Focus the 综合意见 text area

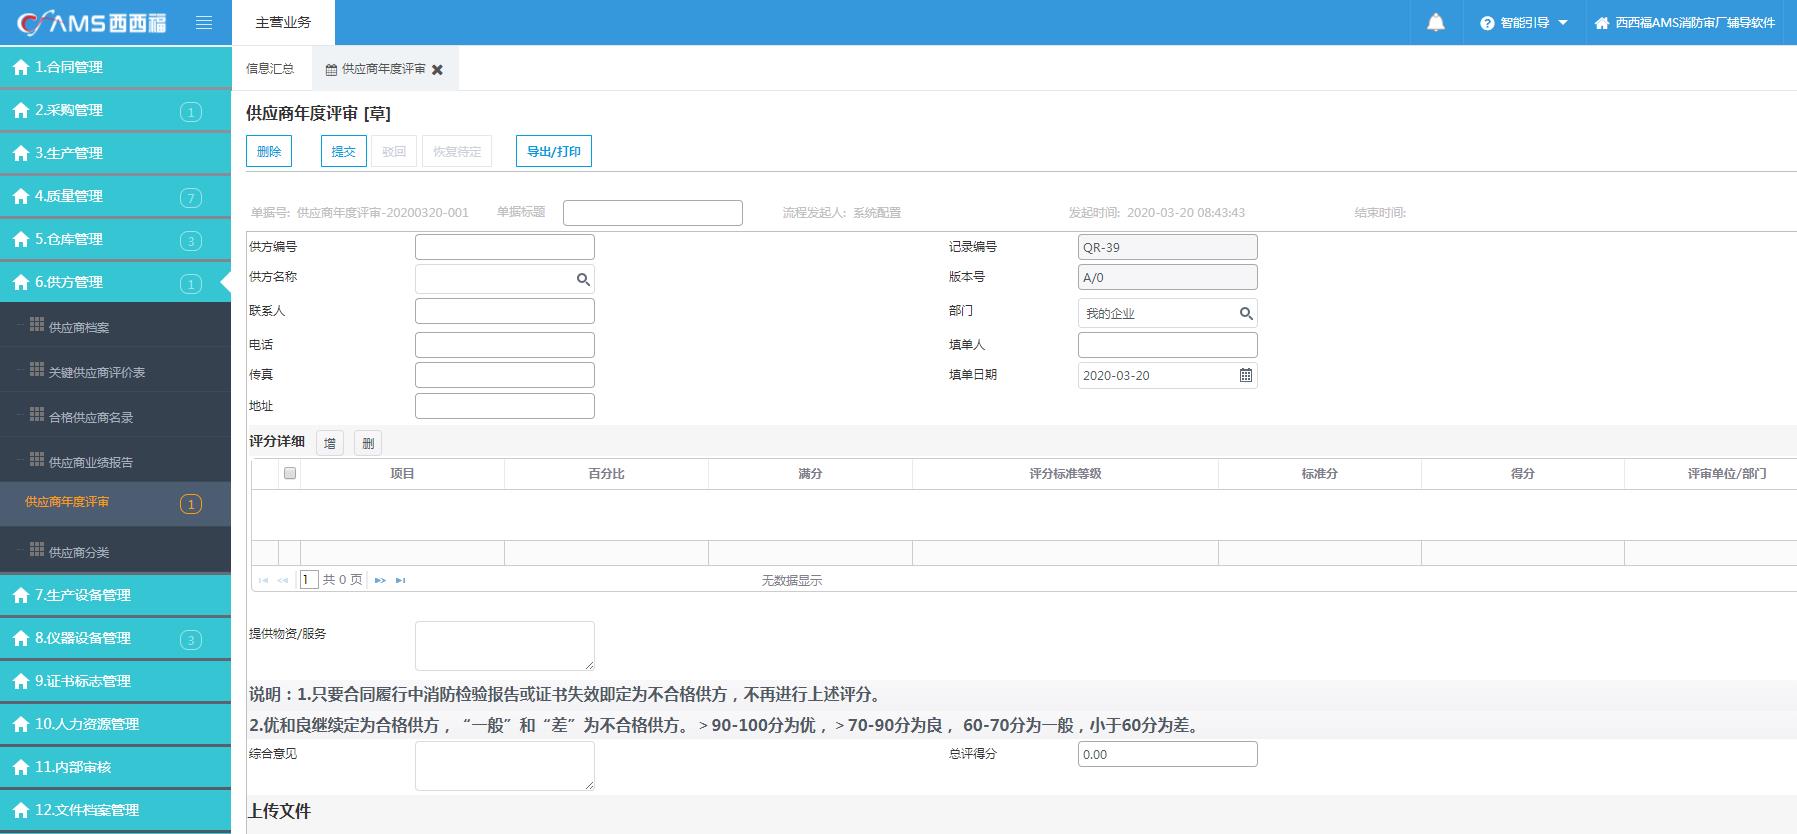(505, 766)
